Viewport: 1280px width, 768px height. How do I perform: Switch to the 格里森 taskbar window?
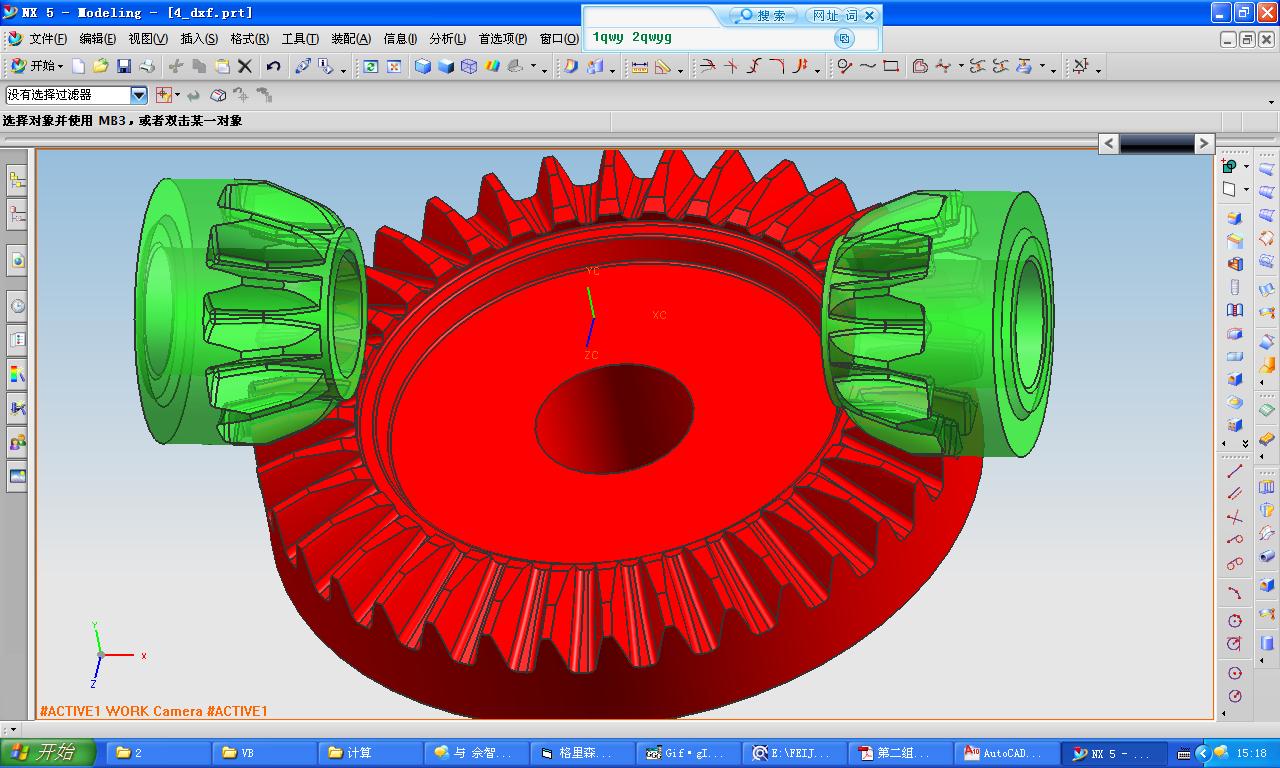(x=582, y=753)
